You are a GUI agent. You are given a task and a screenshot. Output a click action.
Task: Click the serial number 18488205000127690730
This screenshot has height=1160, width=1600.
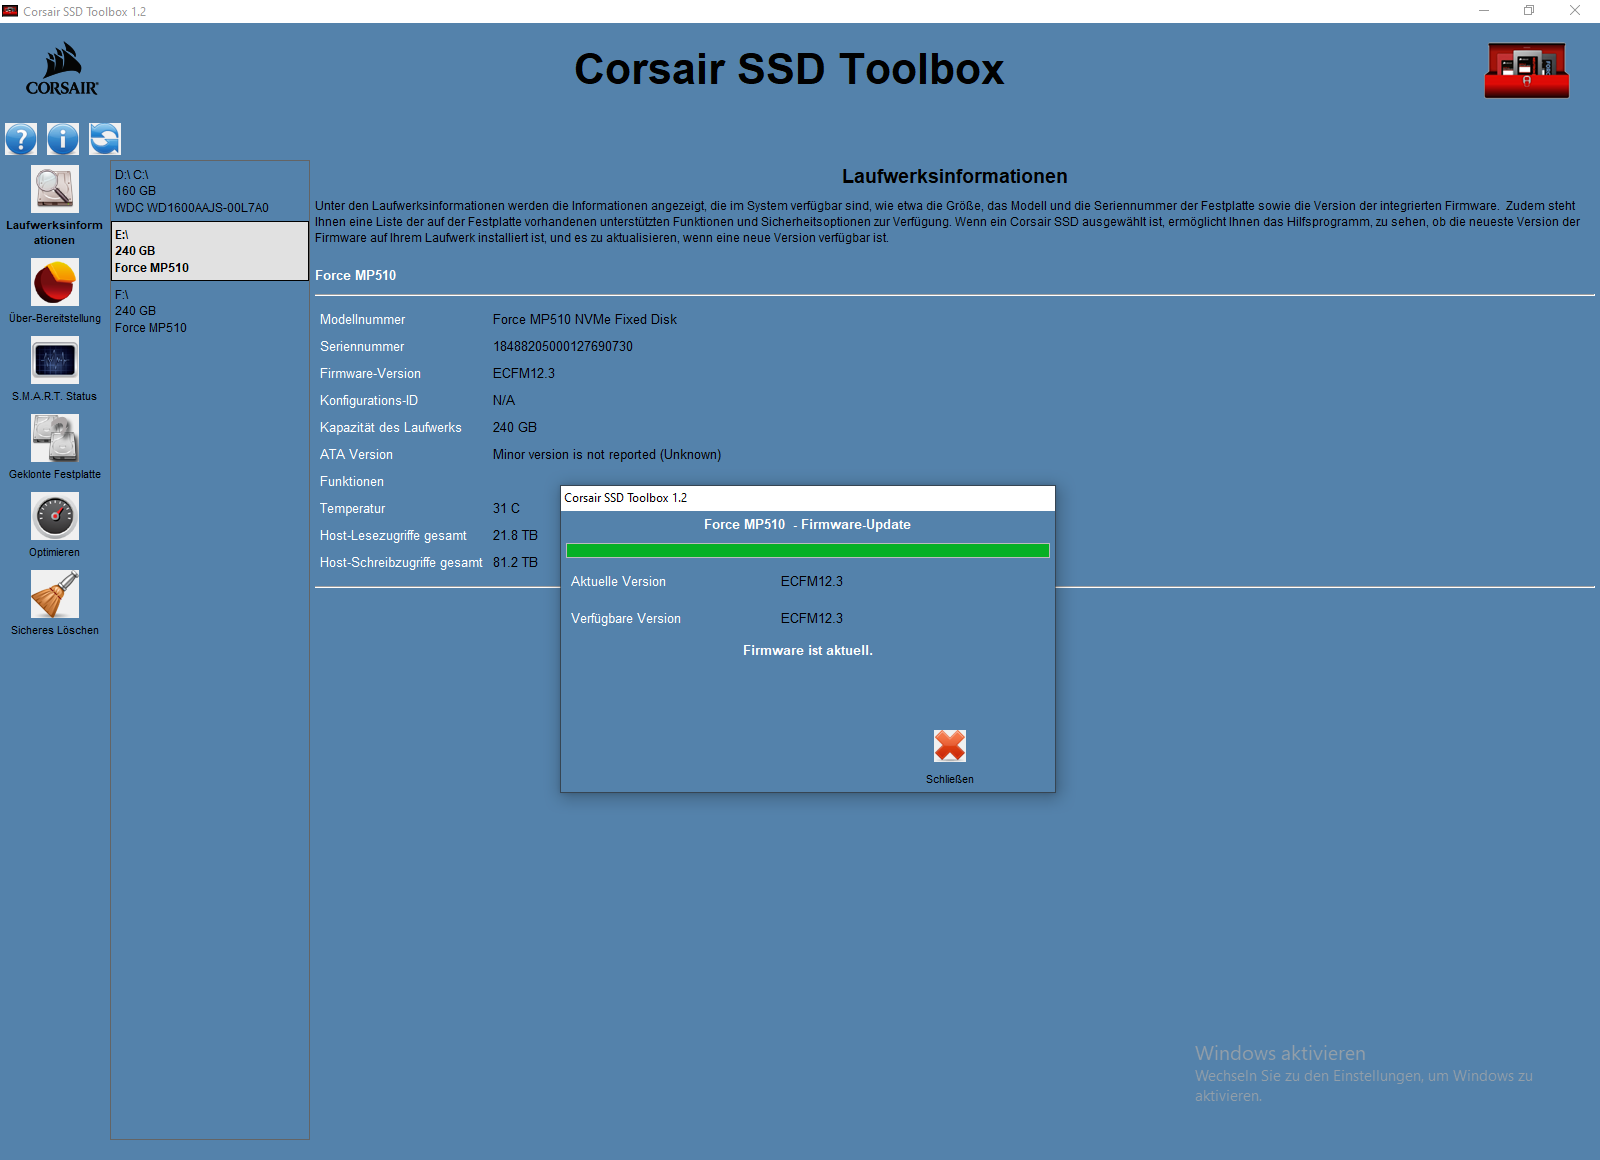[x=563, y=347]
